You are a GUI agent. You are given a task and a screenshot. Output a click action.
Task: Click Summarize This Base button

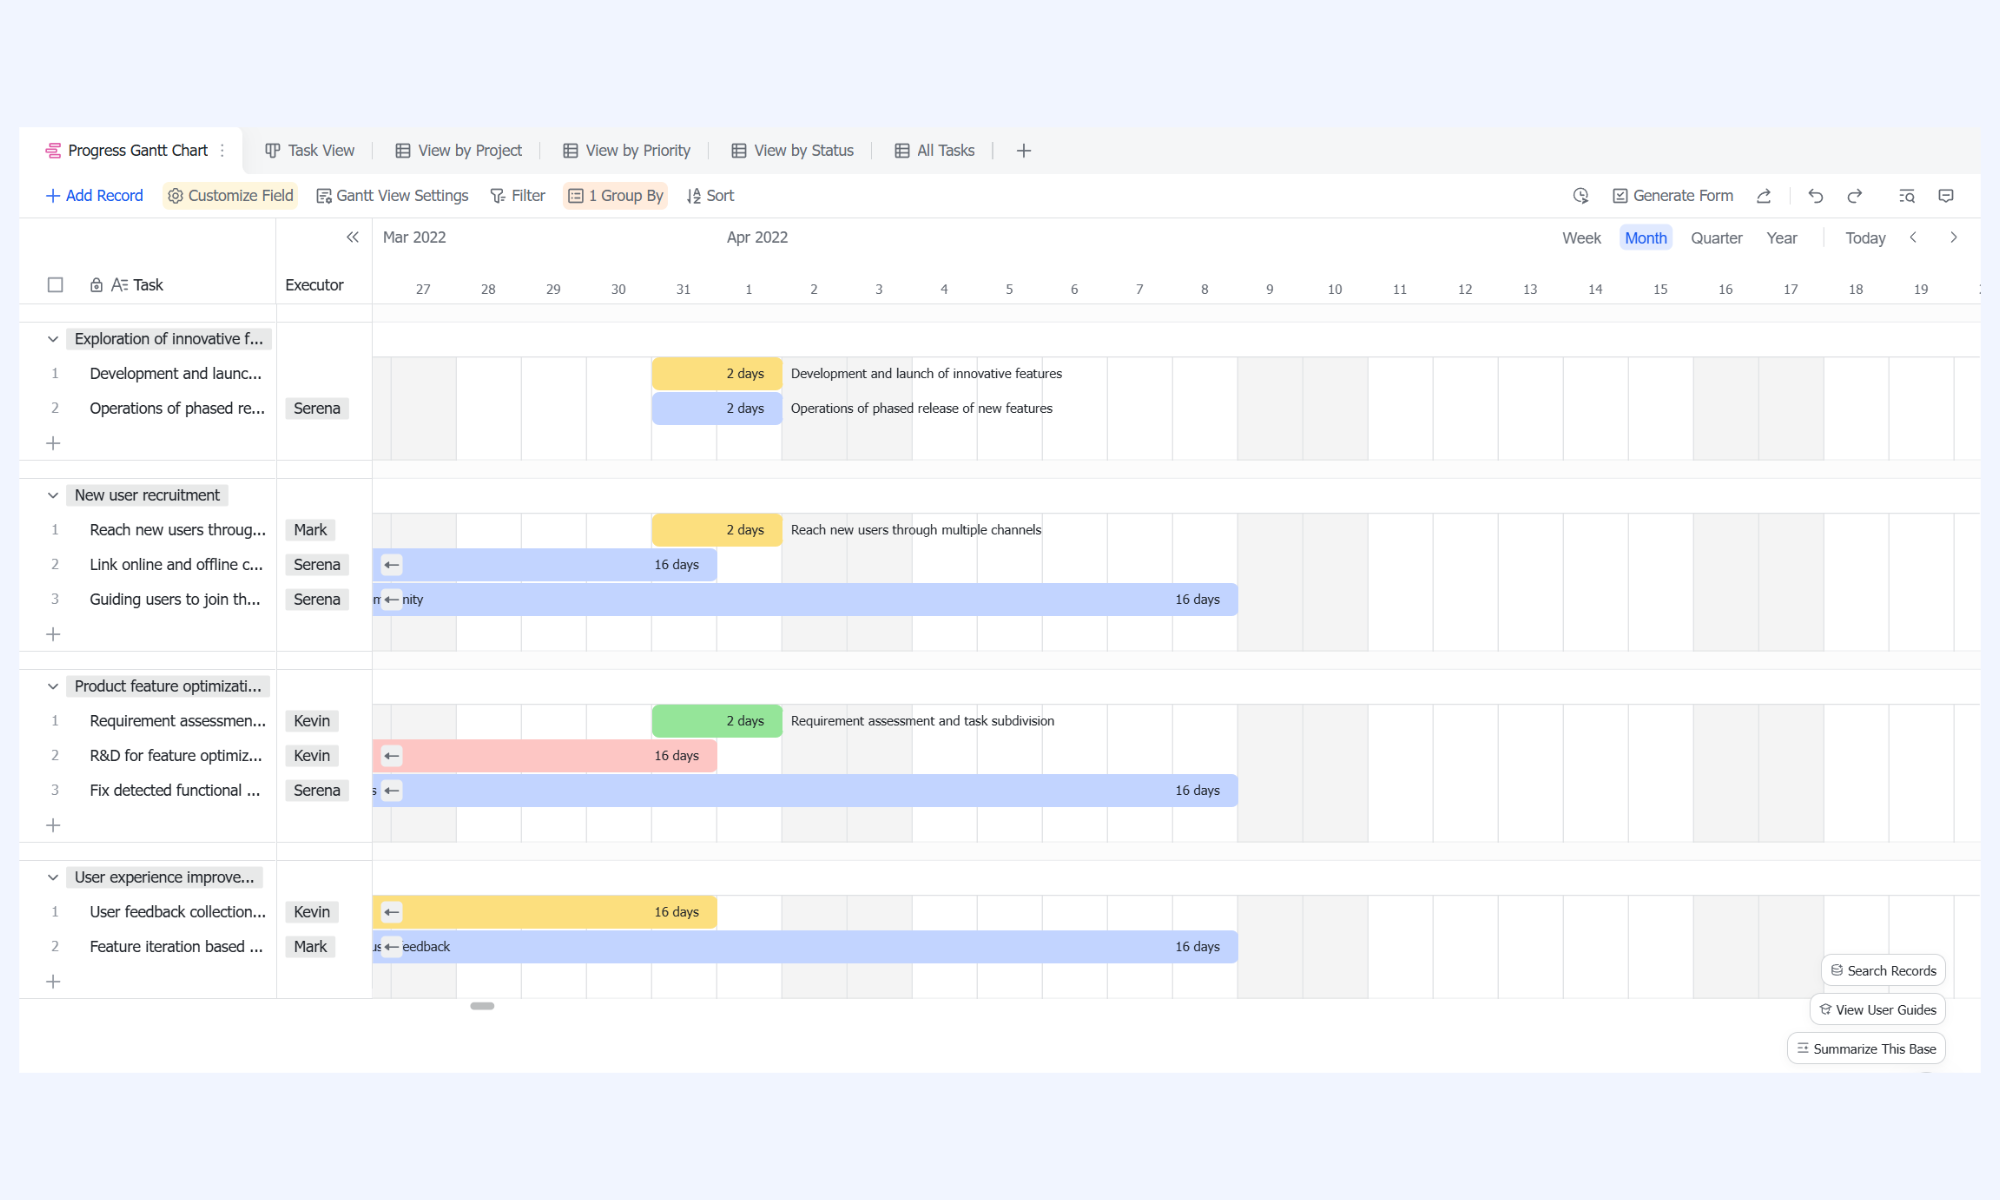[1866, 1049]
